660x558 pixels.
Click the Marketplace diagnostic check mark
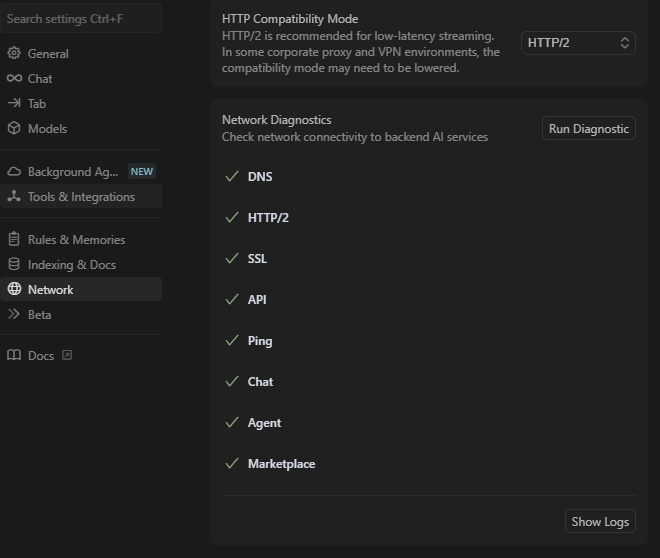pos(232,464)
